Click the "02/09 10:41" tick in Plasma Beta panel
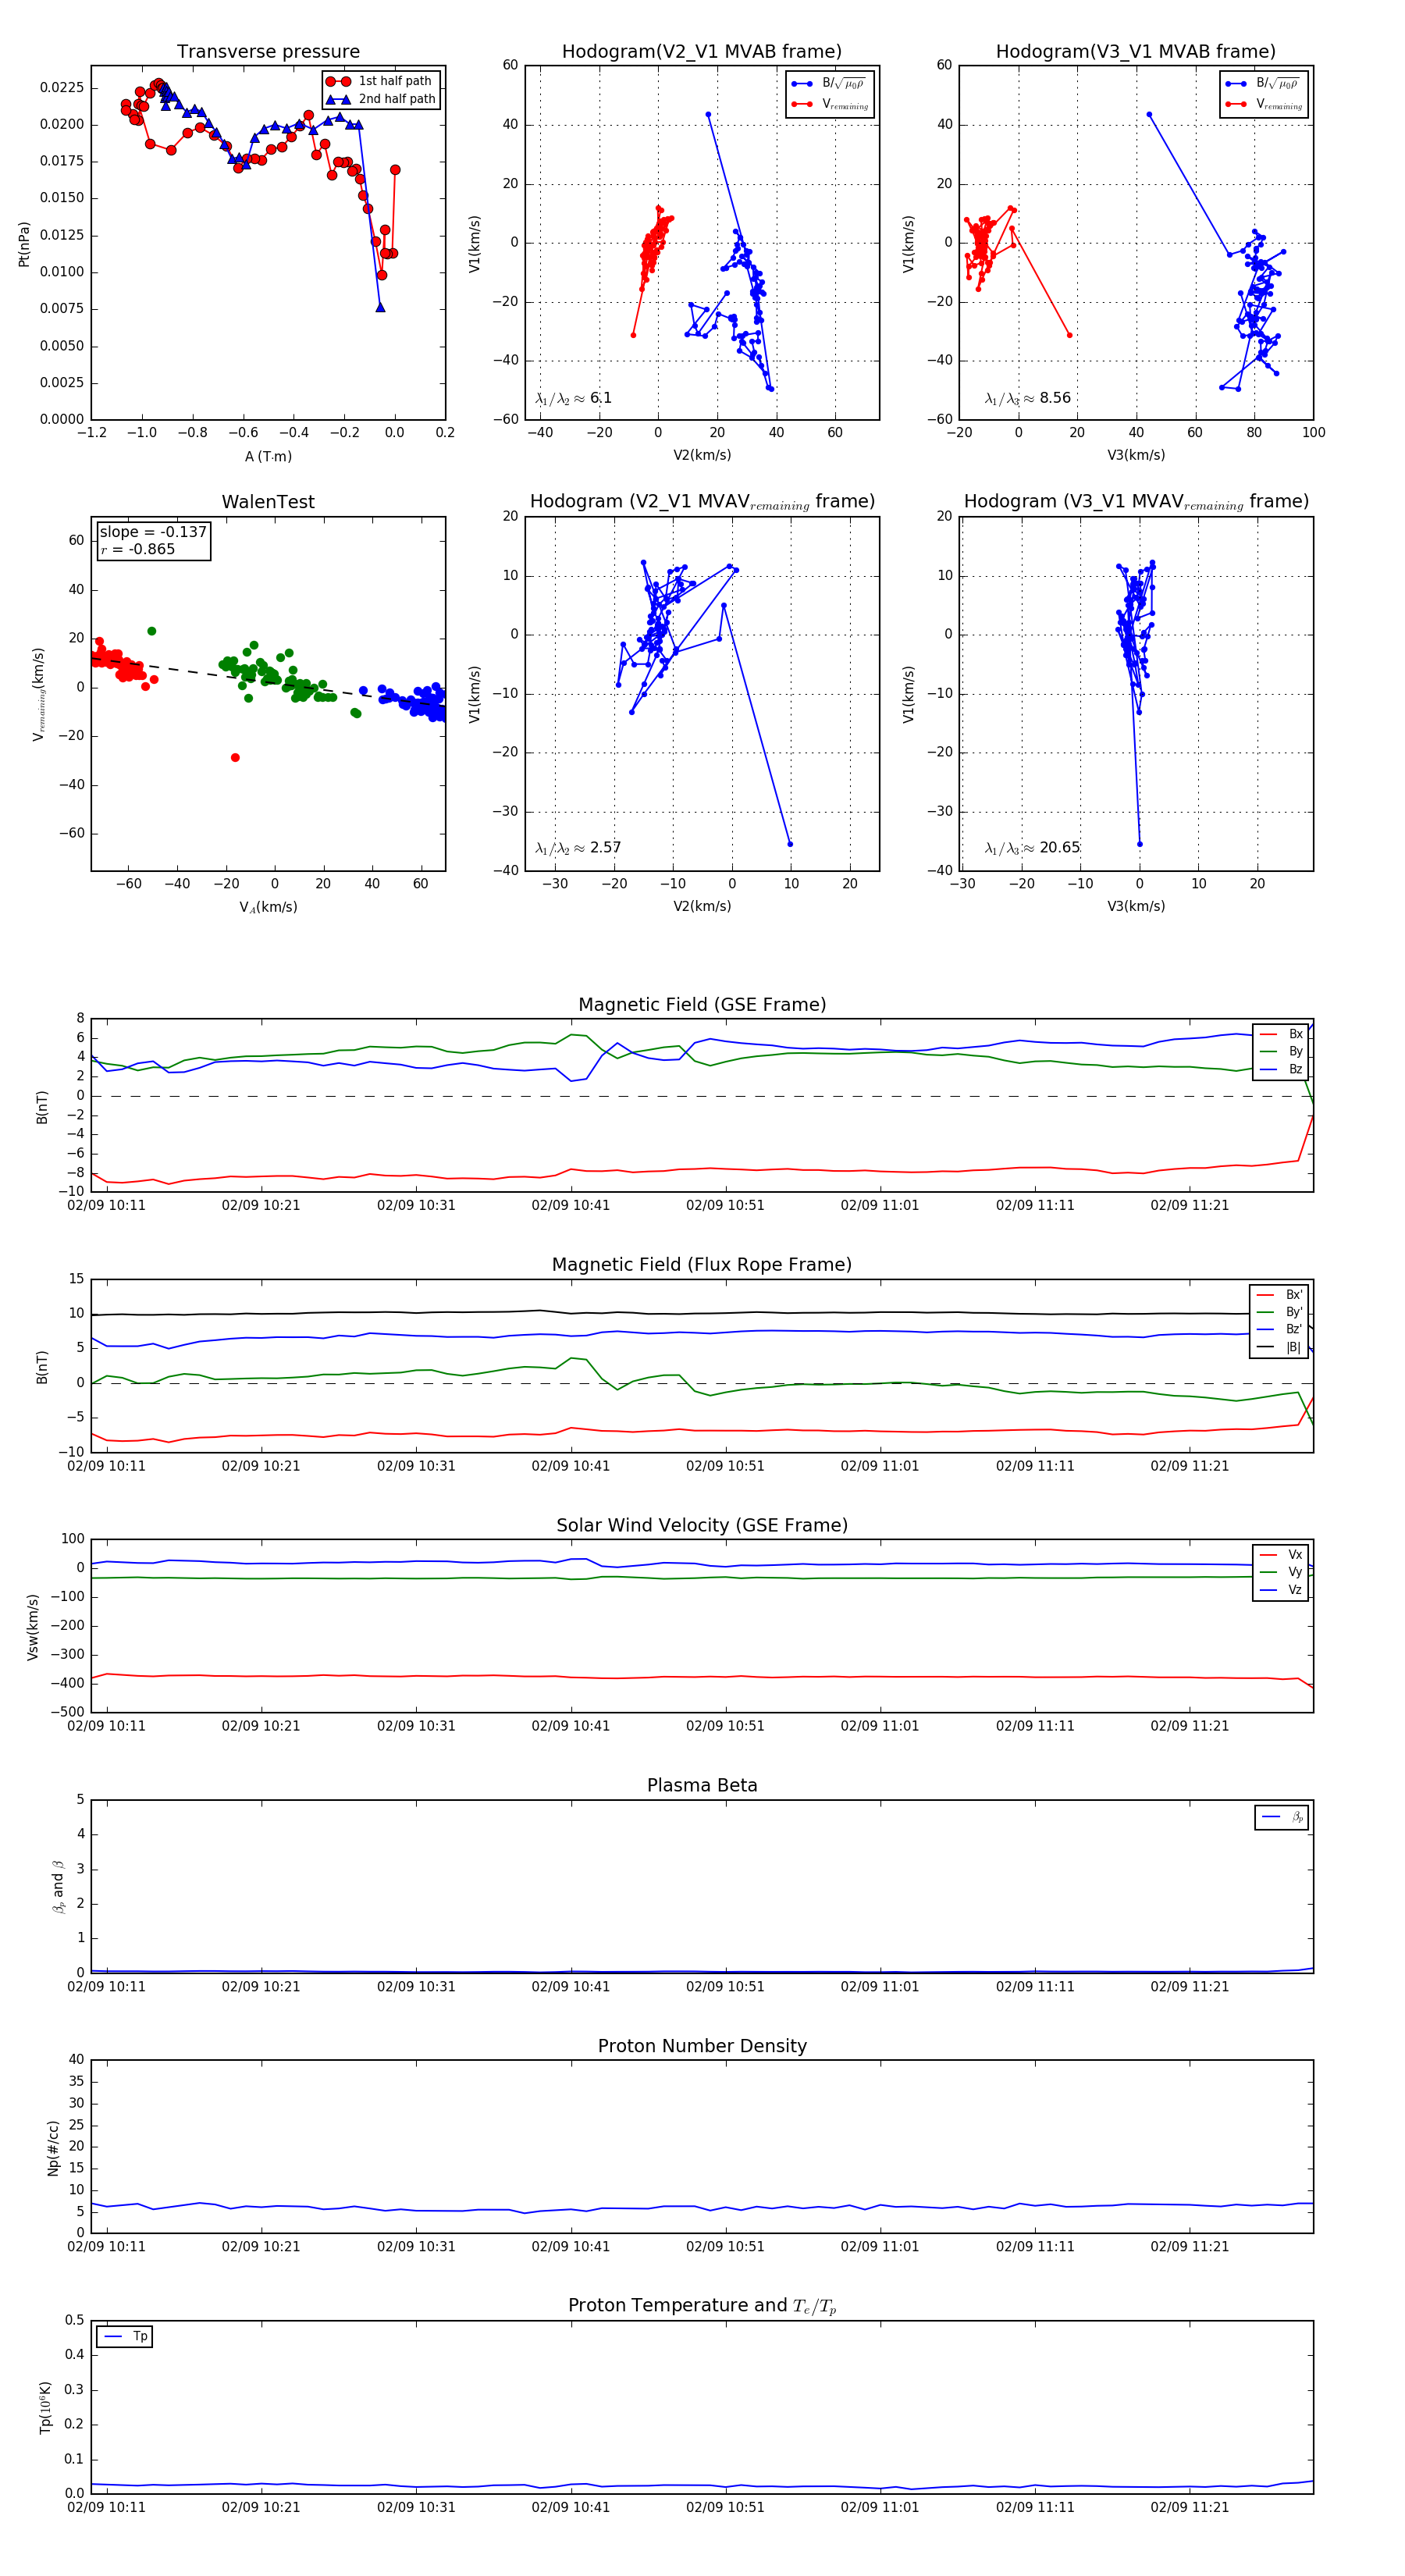 (x=571, y=1987)
